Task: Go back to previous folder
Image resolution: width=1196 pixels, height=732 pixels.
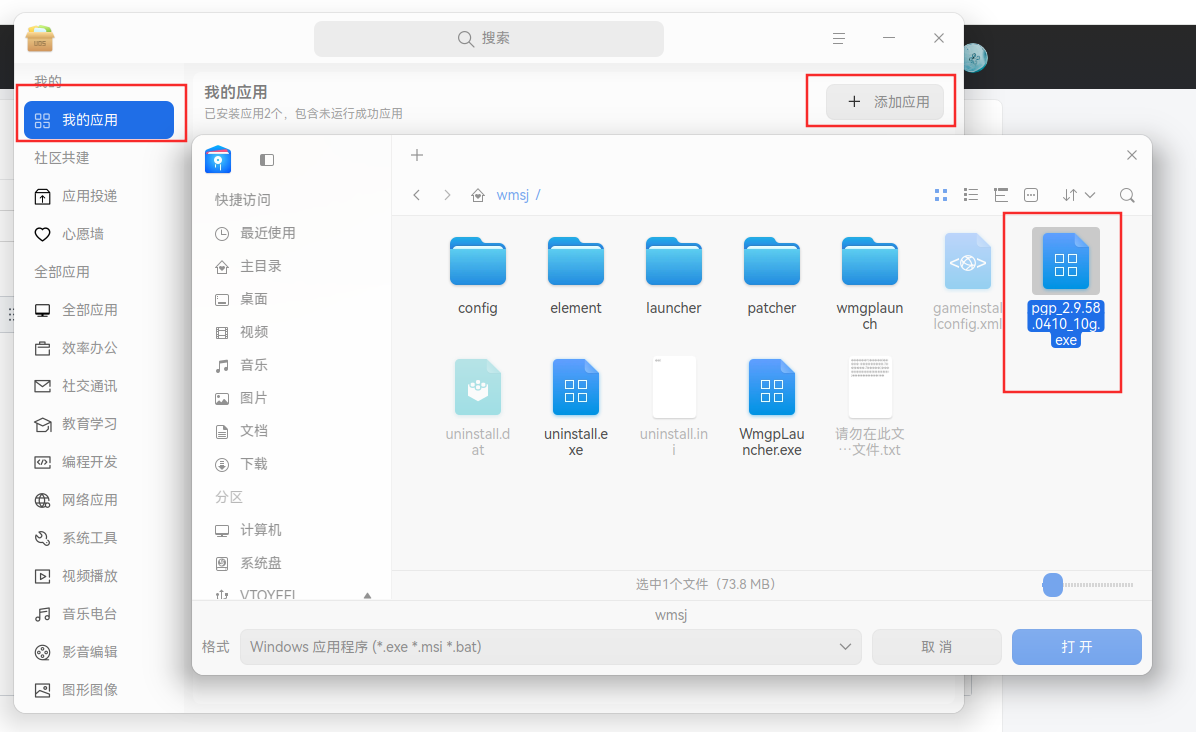Action: pos(416,195)
